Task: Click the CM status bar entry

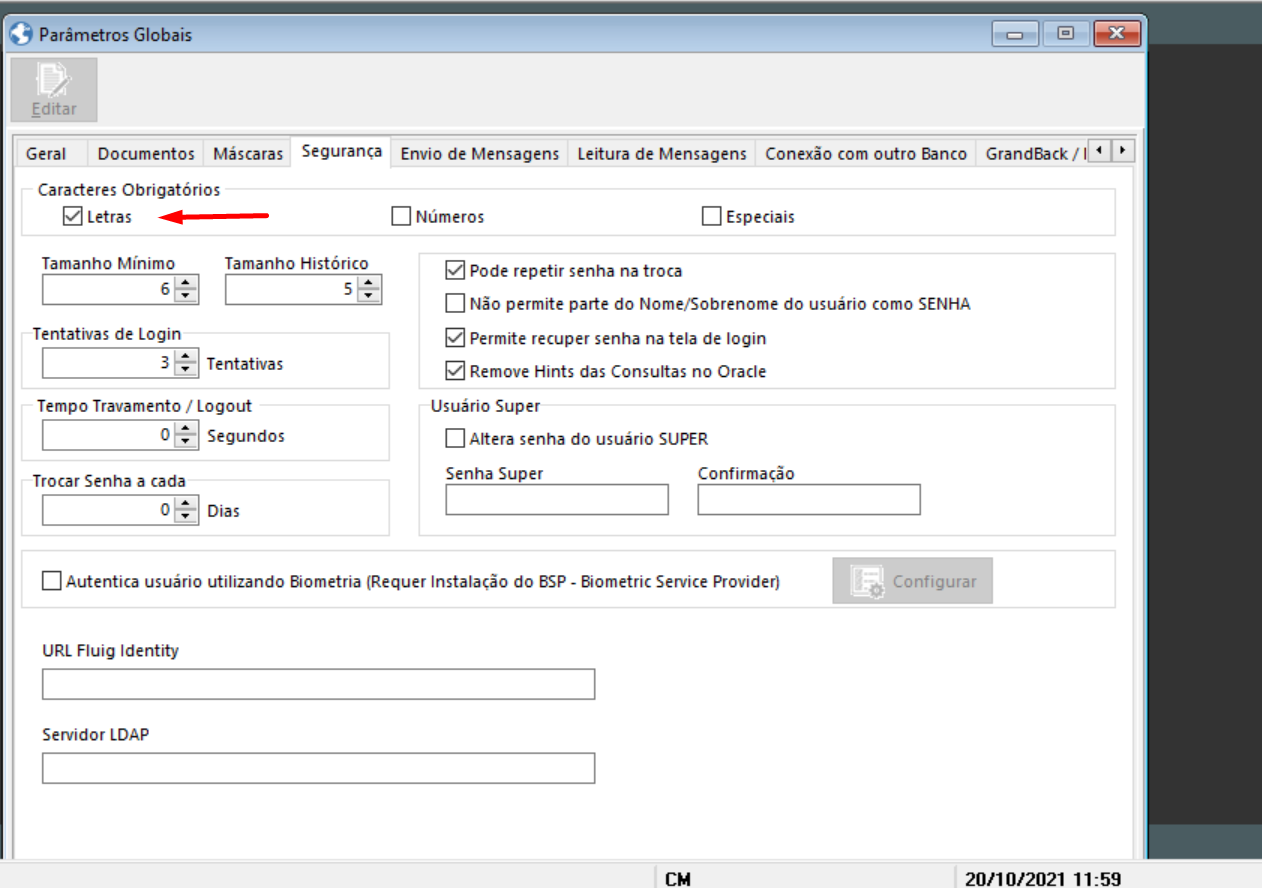Action: pos(677,879)
